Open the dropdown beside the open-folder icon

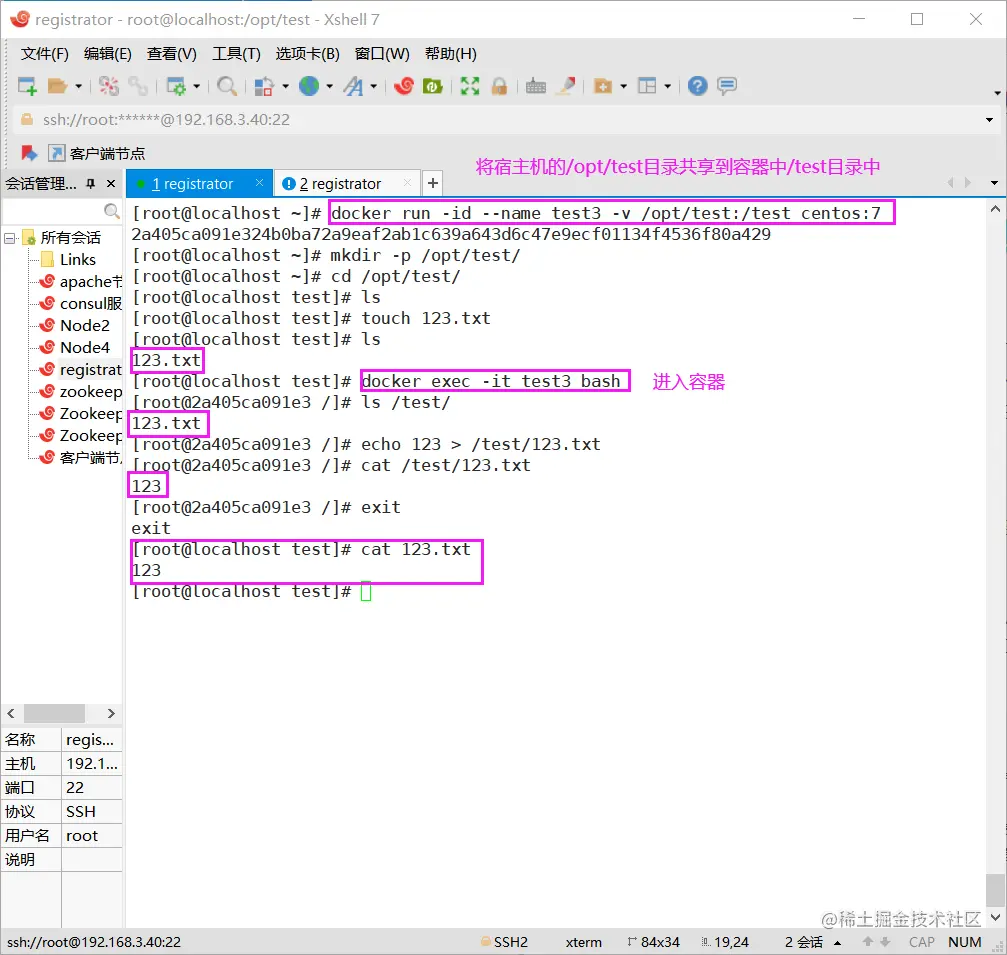[78, 85]
